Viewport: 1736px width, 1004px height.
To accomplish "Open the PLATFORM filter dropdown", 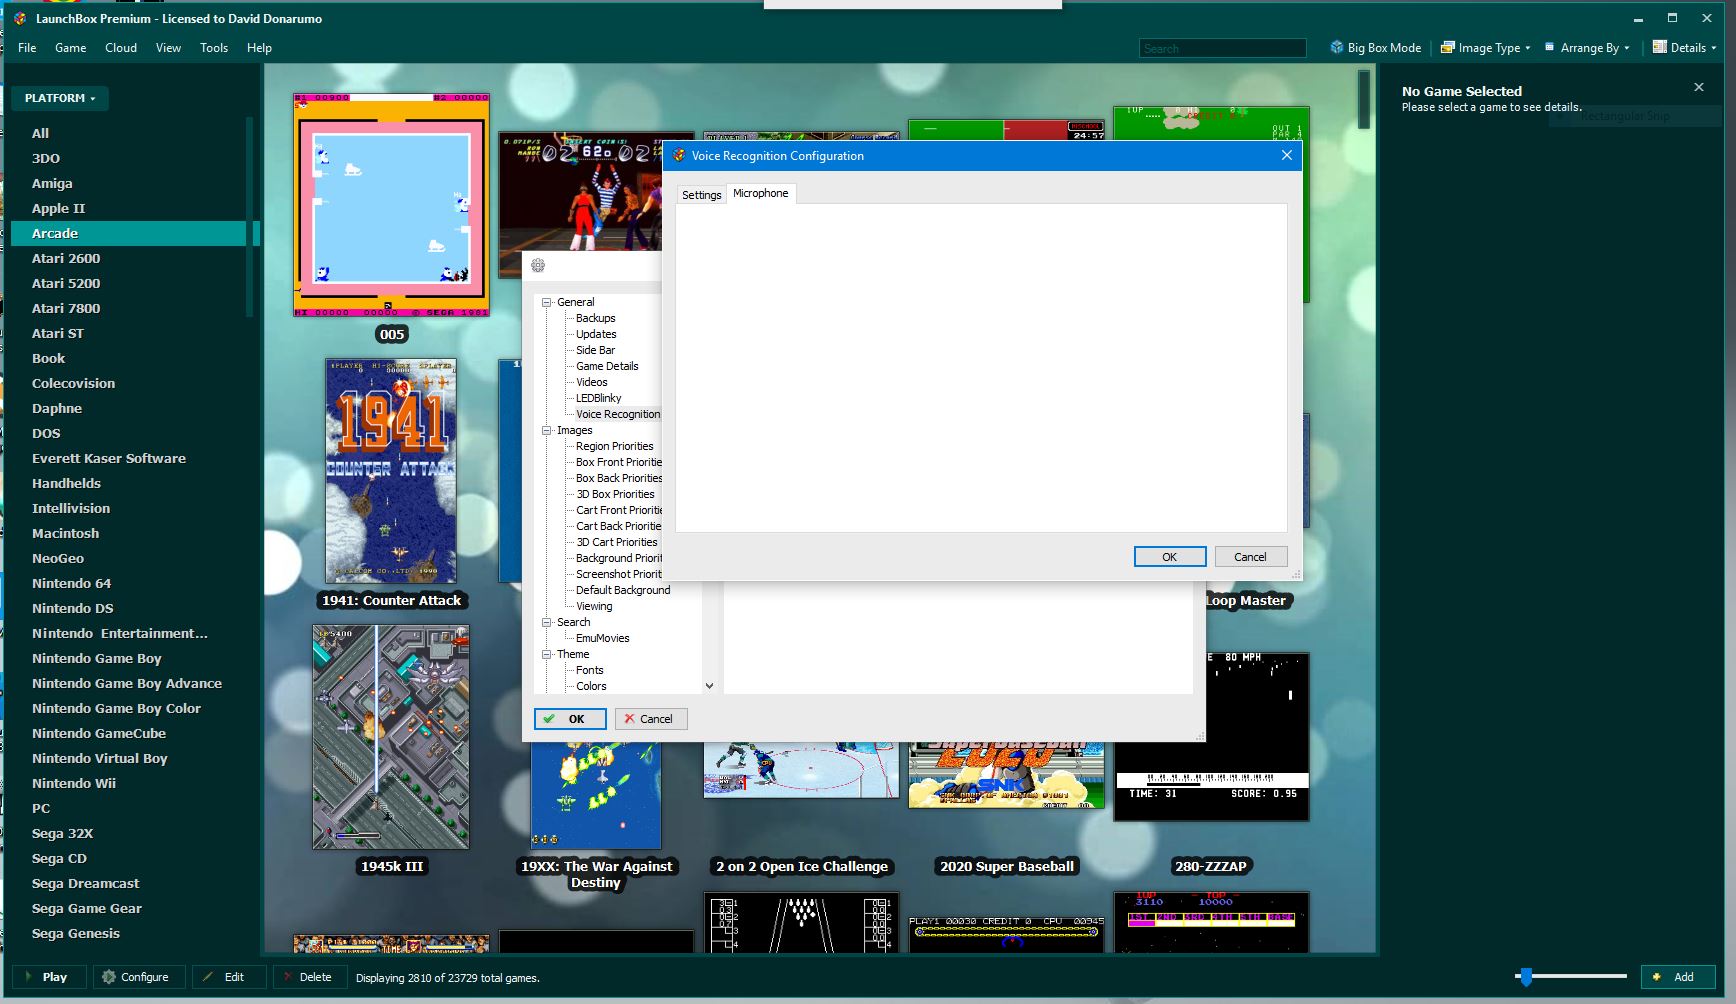I will pyautogui.click(x=60, y=98).
